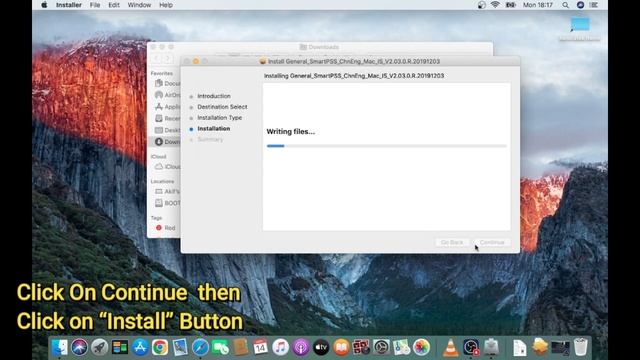Screen dimensions: 640x360
Task: Open the Help menu
Action: point(166,5)
